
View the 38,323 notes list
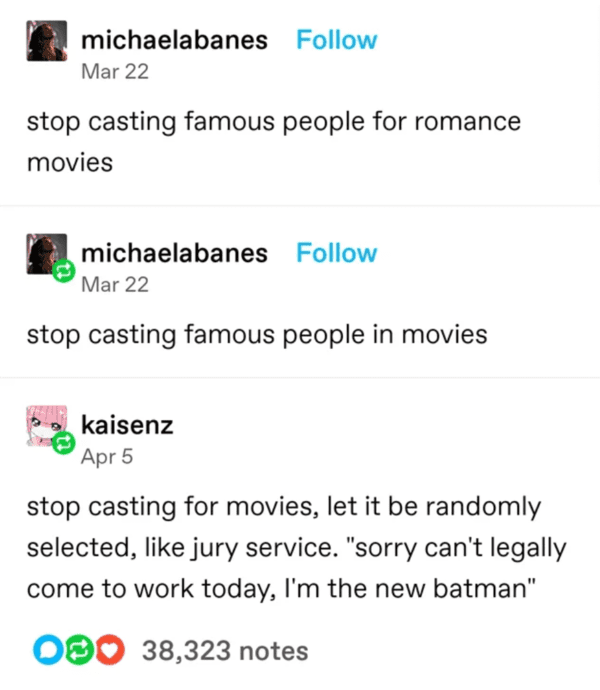pos(225,650)
